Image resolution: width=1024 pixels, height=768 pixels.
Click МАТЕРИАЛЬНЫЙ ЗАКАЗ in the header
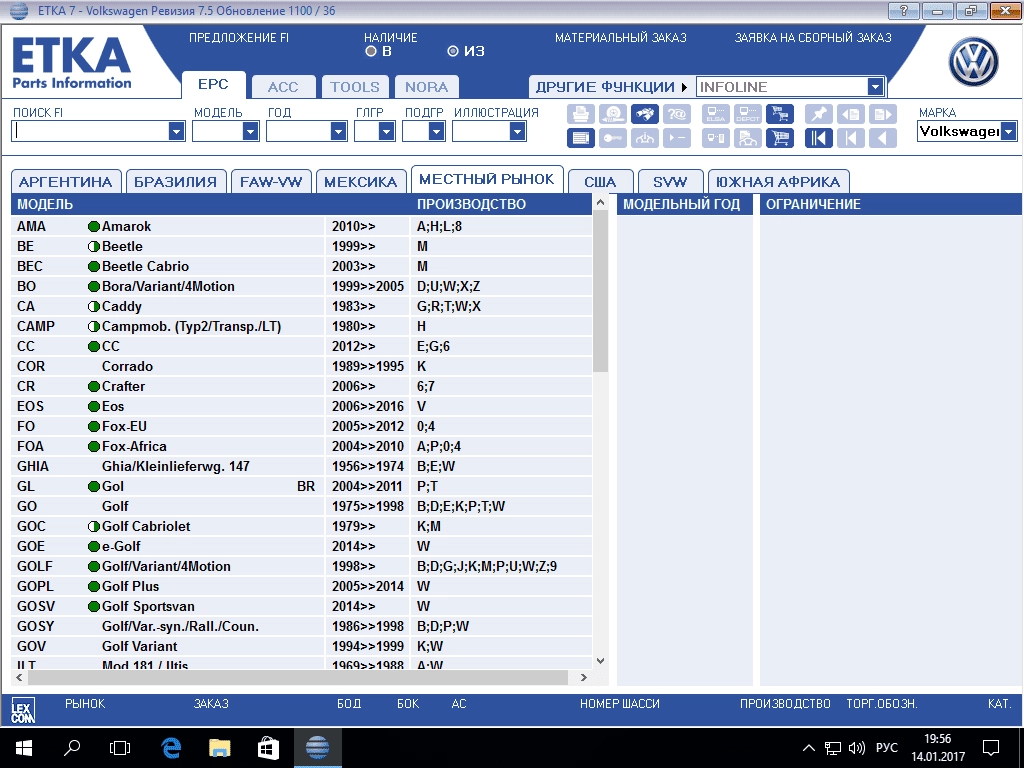pyautogui.click(x=620, y=38)
